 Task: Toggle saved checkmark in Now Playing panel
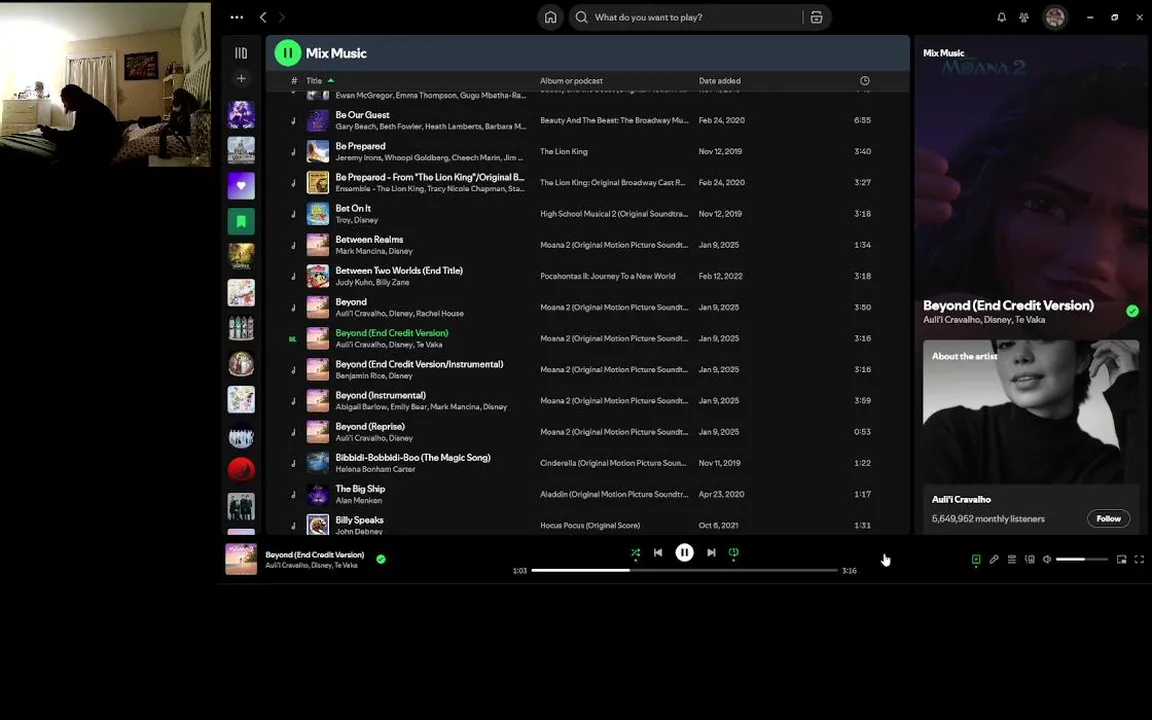1132,311
